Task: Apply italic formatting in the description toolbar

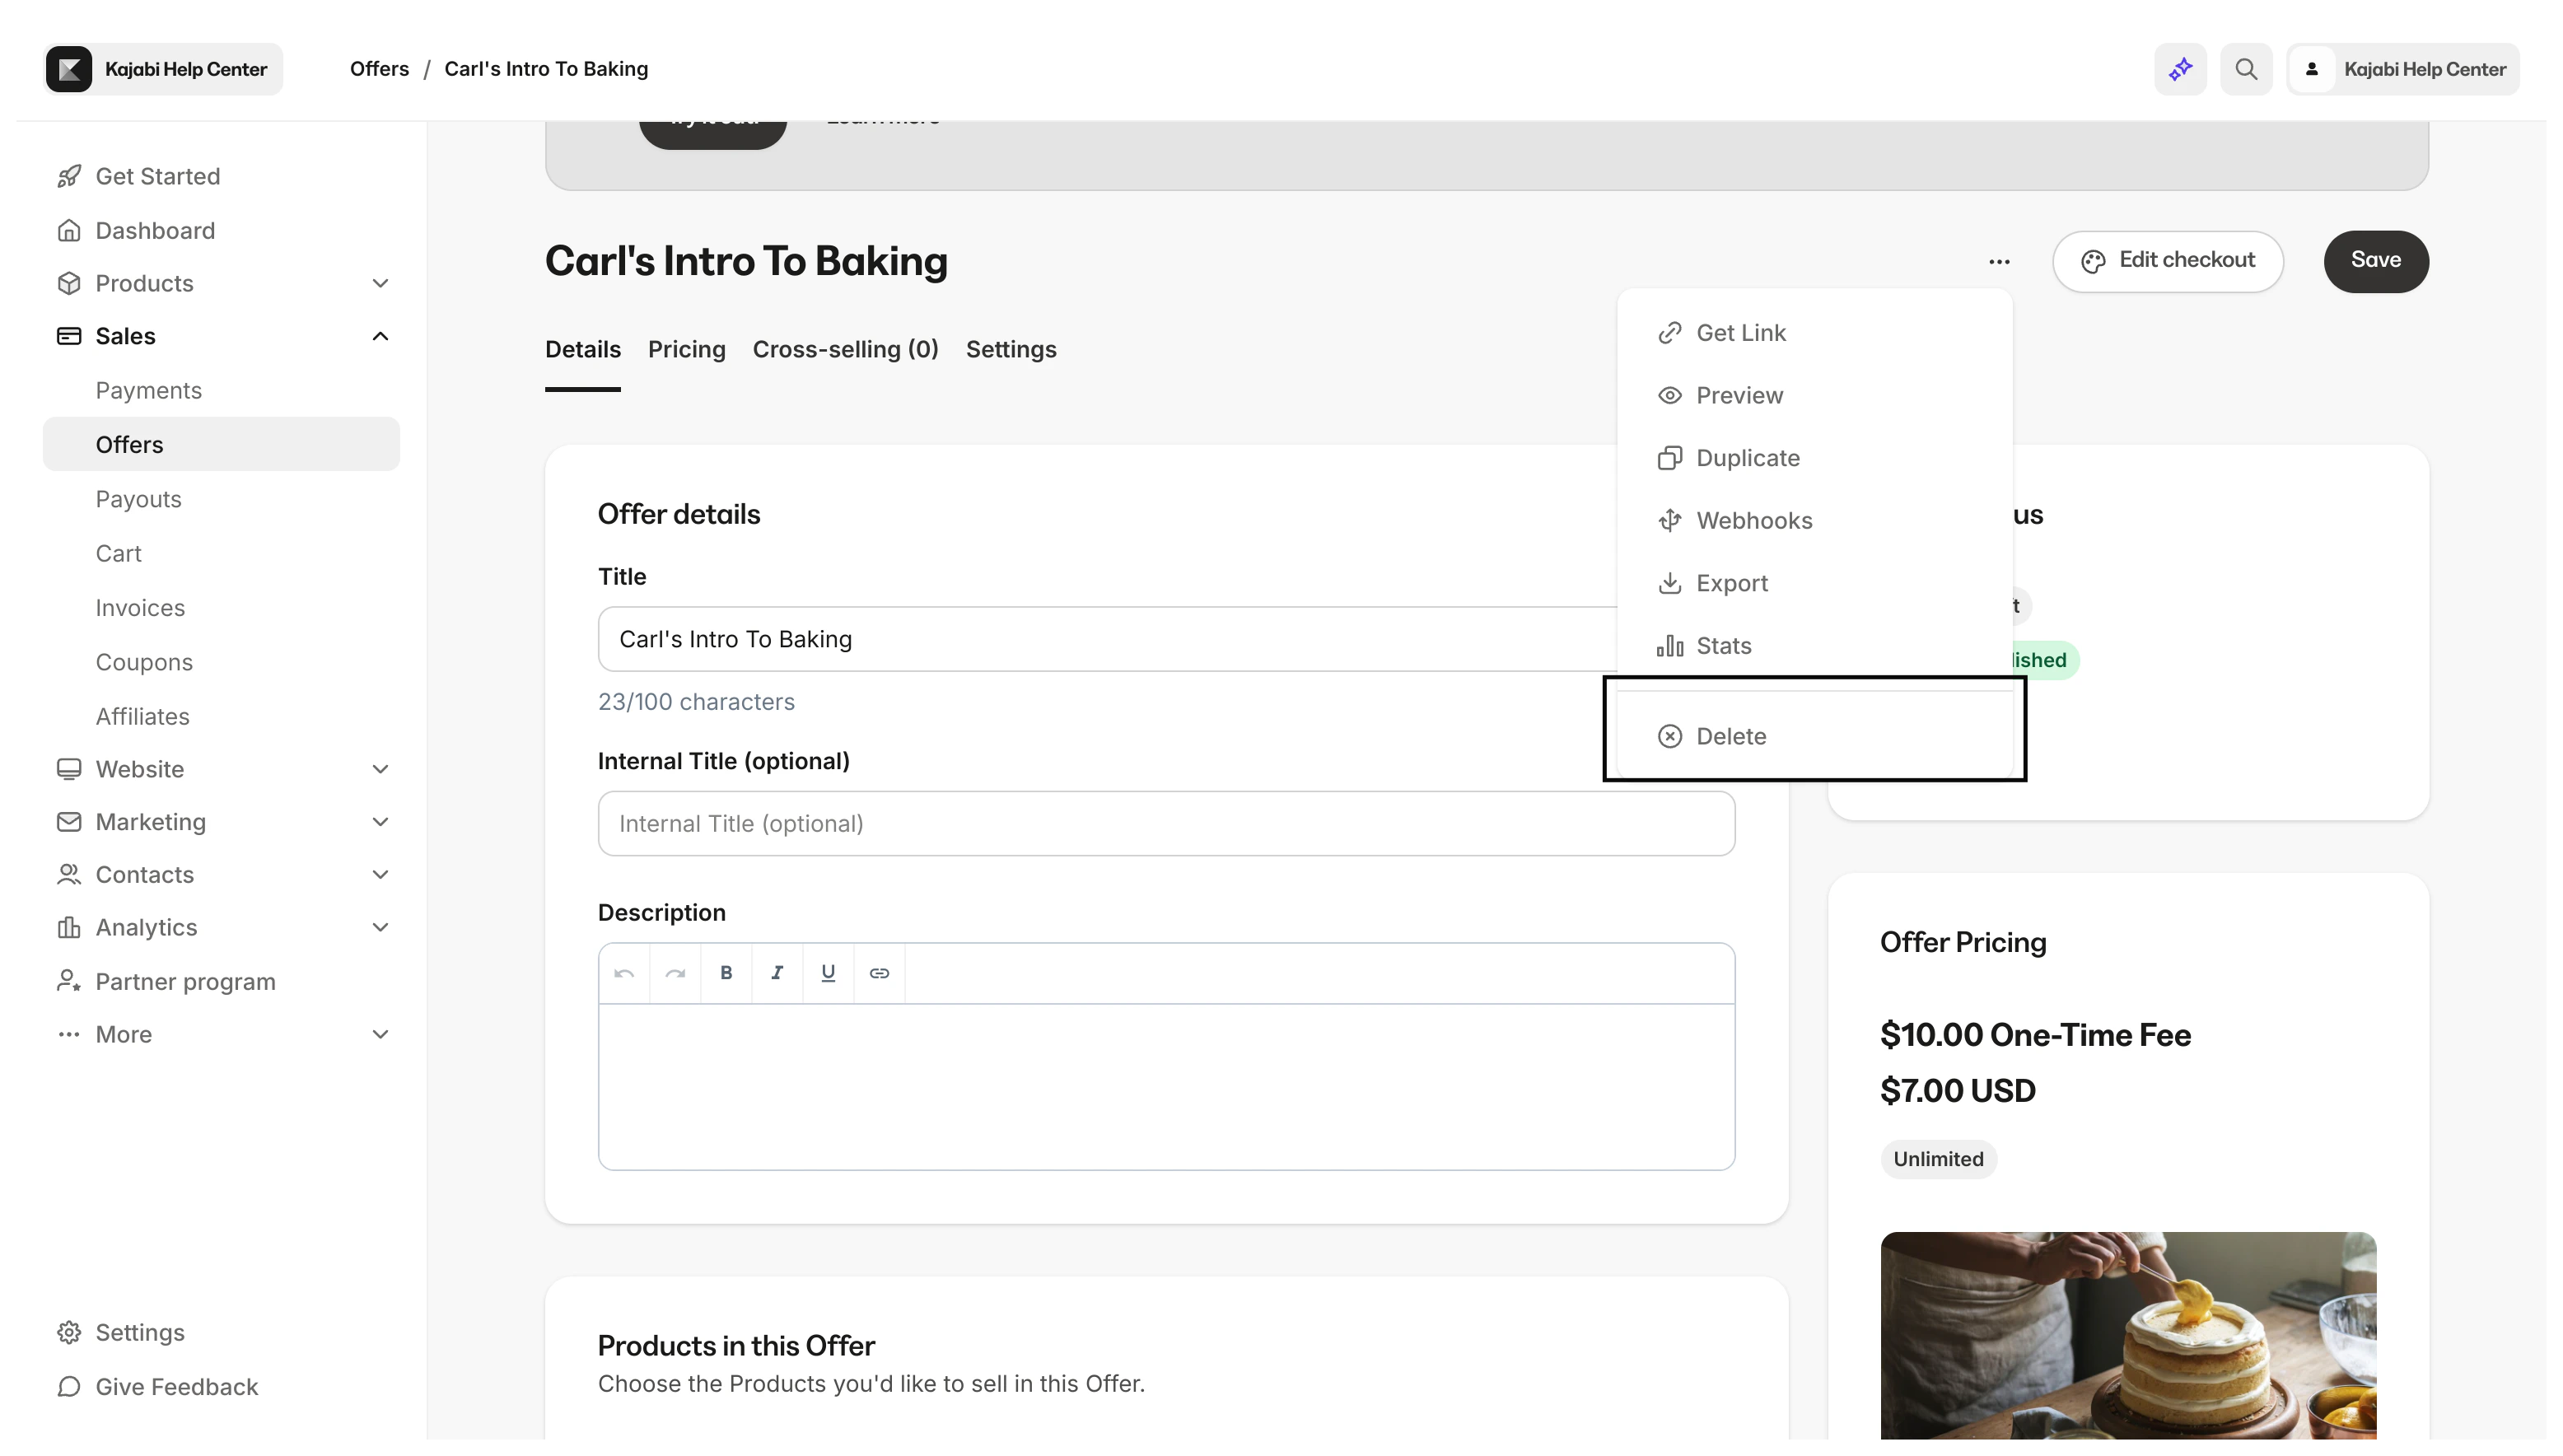Action: point(777,973)
